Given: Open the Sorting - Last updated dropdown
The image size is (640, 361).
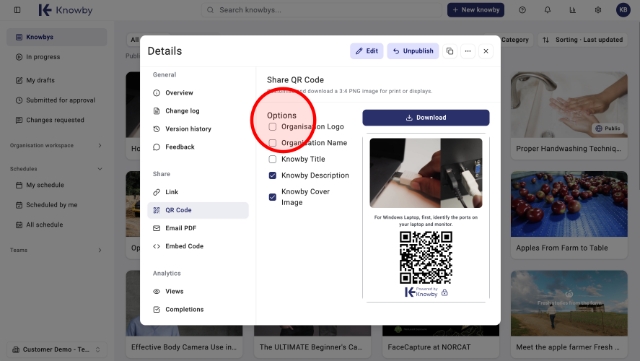Looking at the screenshot, I should tap(582, 40).
